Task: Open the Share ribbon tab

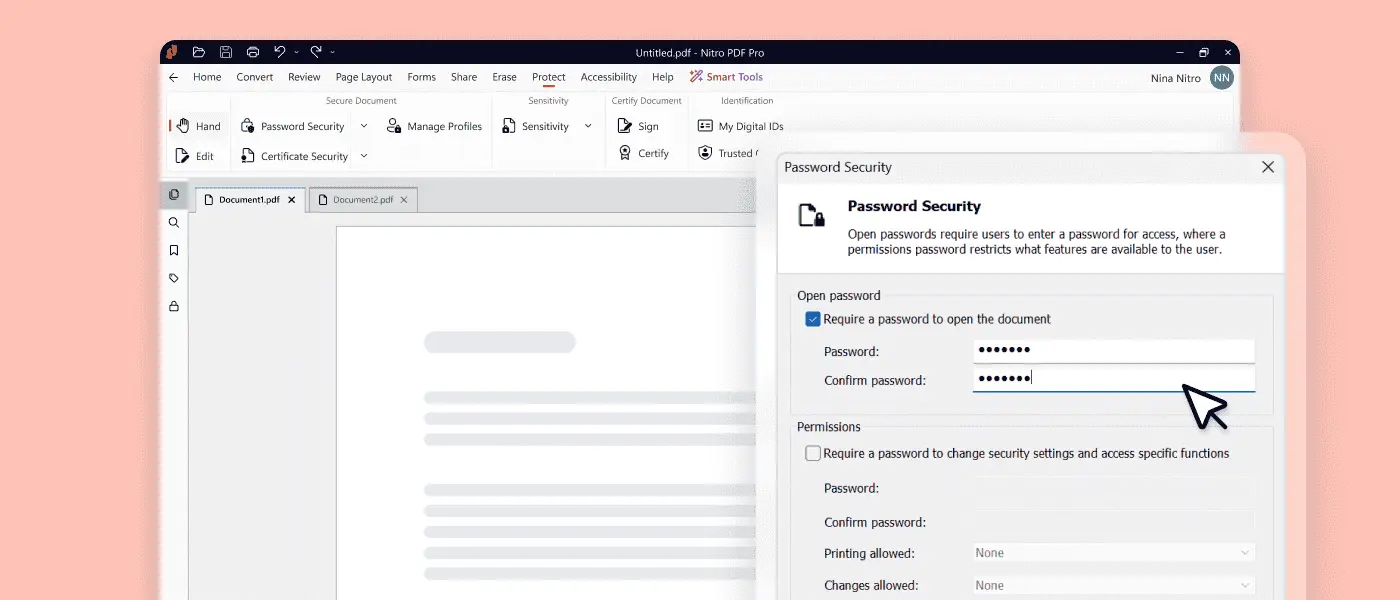Action: pyautogui.click(x=464, y=77)
